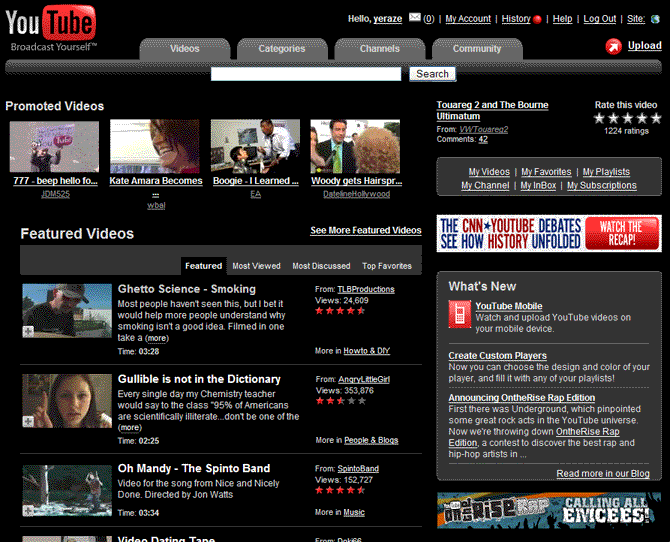Switch to Top Favorites videos
Screen dimensions: 670x542
coord(387,266)
